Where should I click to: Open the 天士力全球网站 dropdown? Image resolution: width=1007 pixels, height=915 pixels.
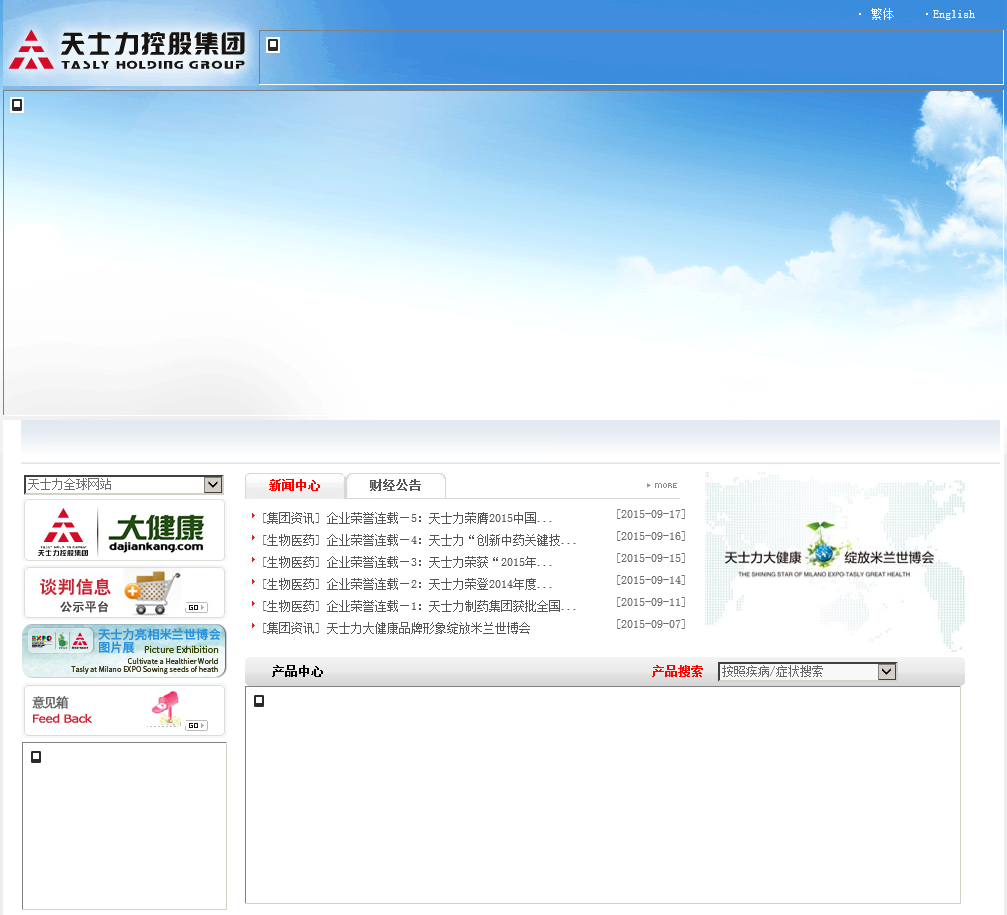pyautogui.click(x=123, y=484)
